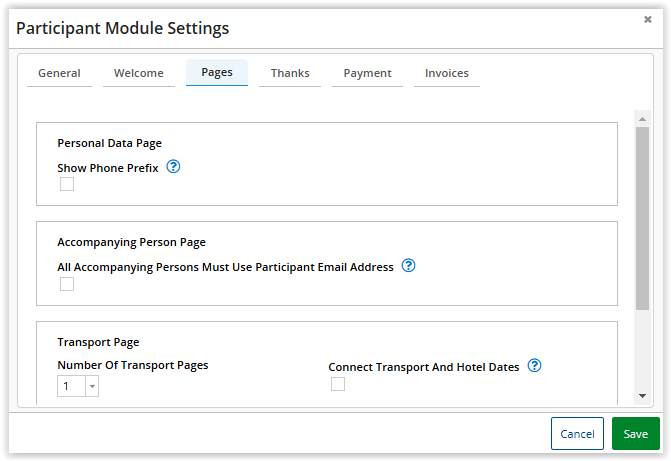Click the Cancel button
The height and width of the screenshot is (461, 671).
(x=577, y=434)
